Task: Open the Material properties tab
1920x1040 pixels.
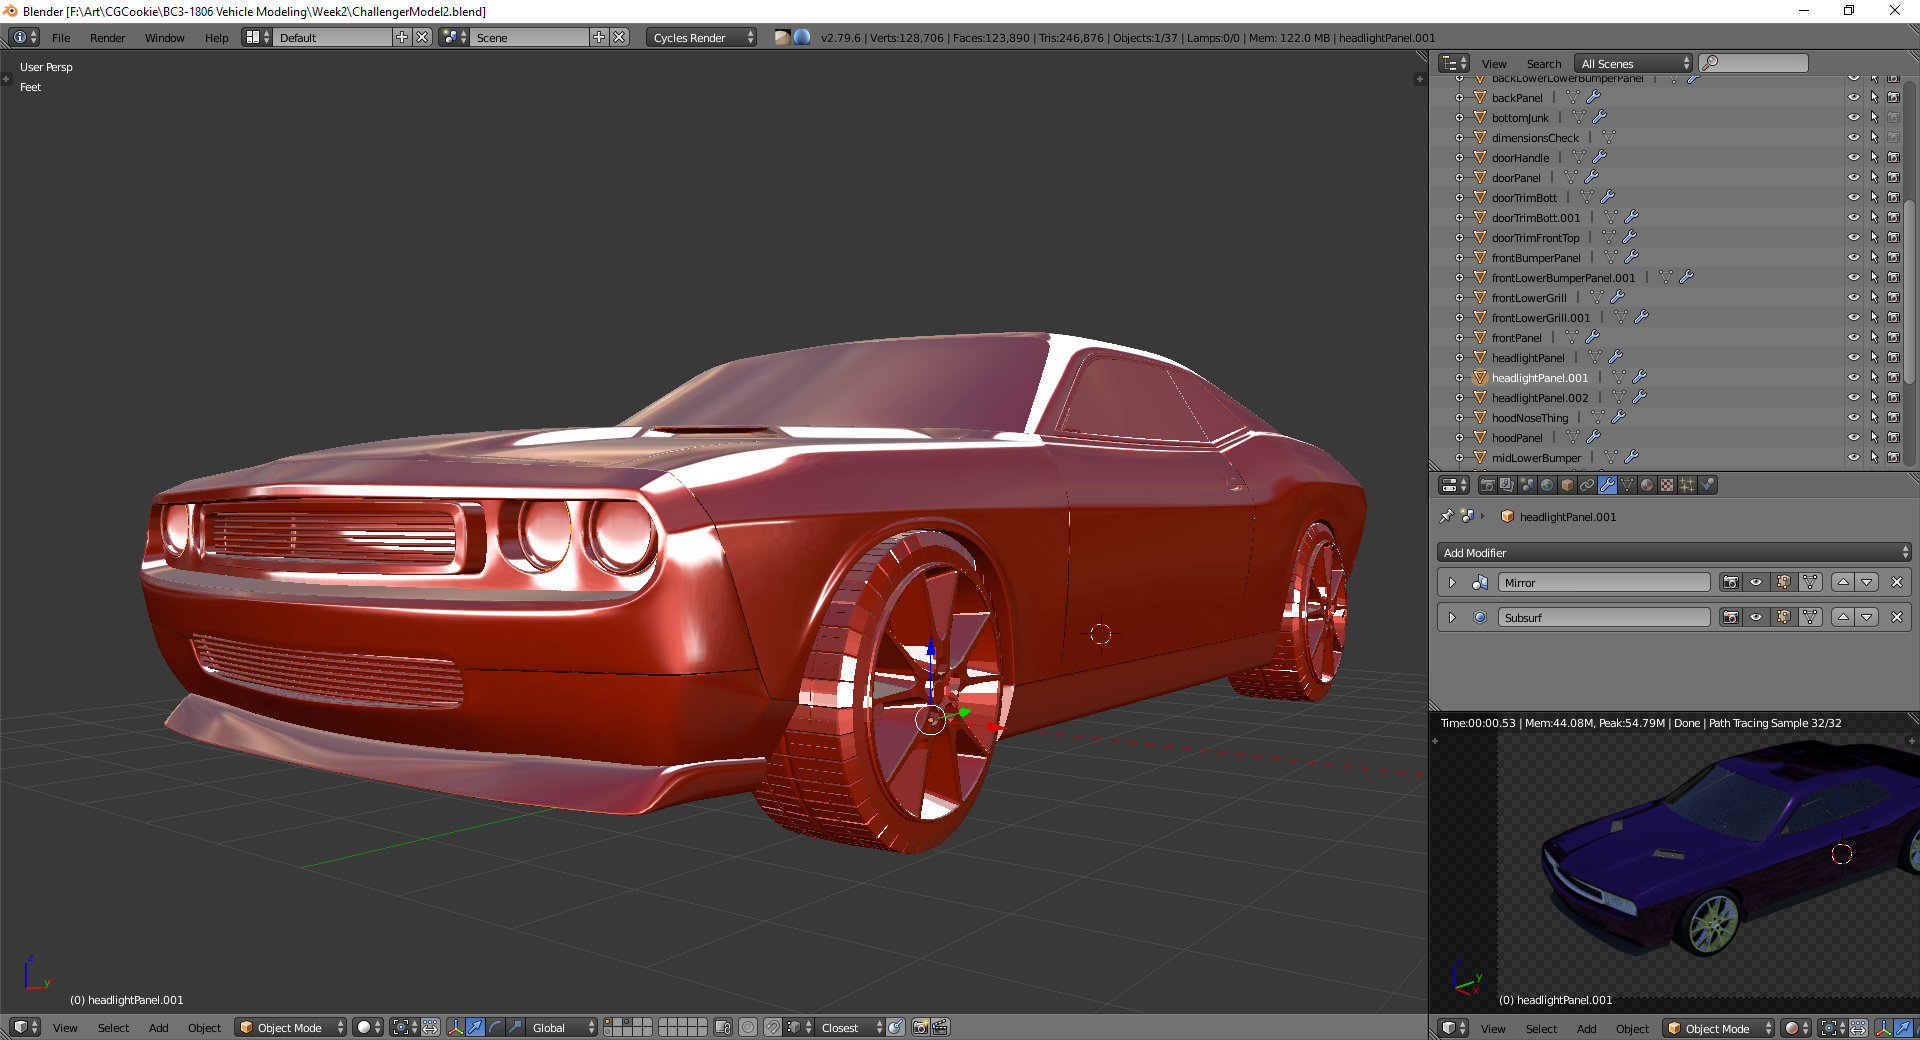Action: [x=1647, y=485]
